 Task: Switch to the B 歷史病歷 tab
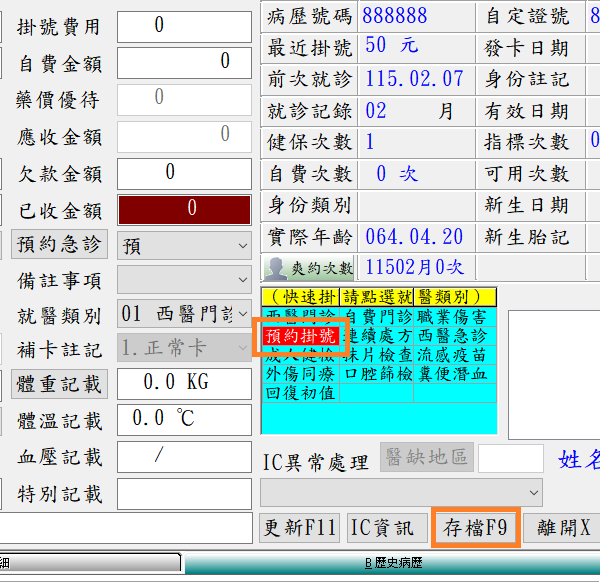point(392,563)
